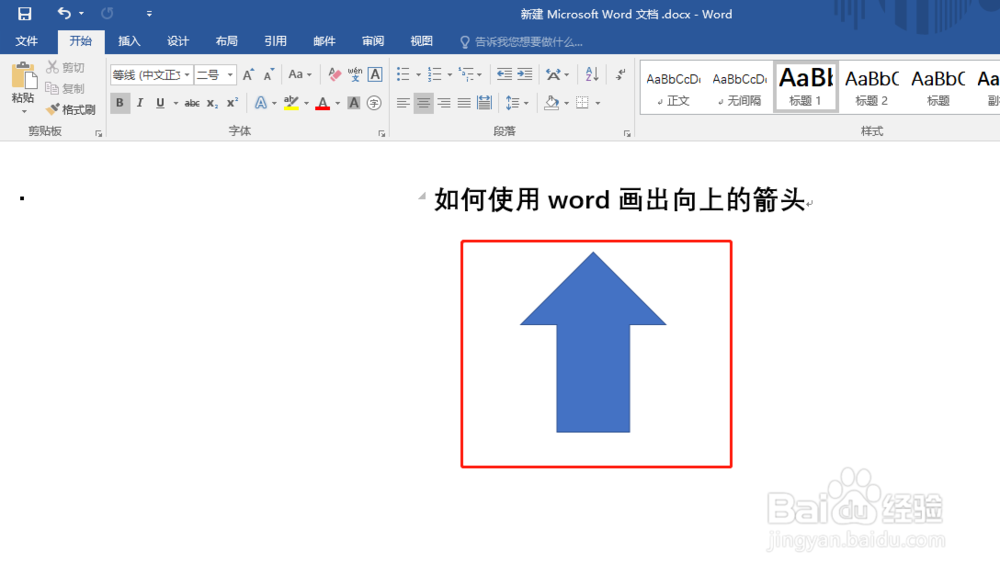Screen dimensions: 1000x574
Task: Toggle character shading A icon
Action: tap(354, 103)
